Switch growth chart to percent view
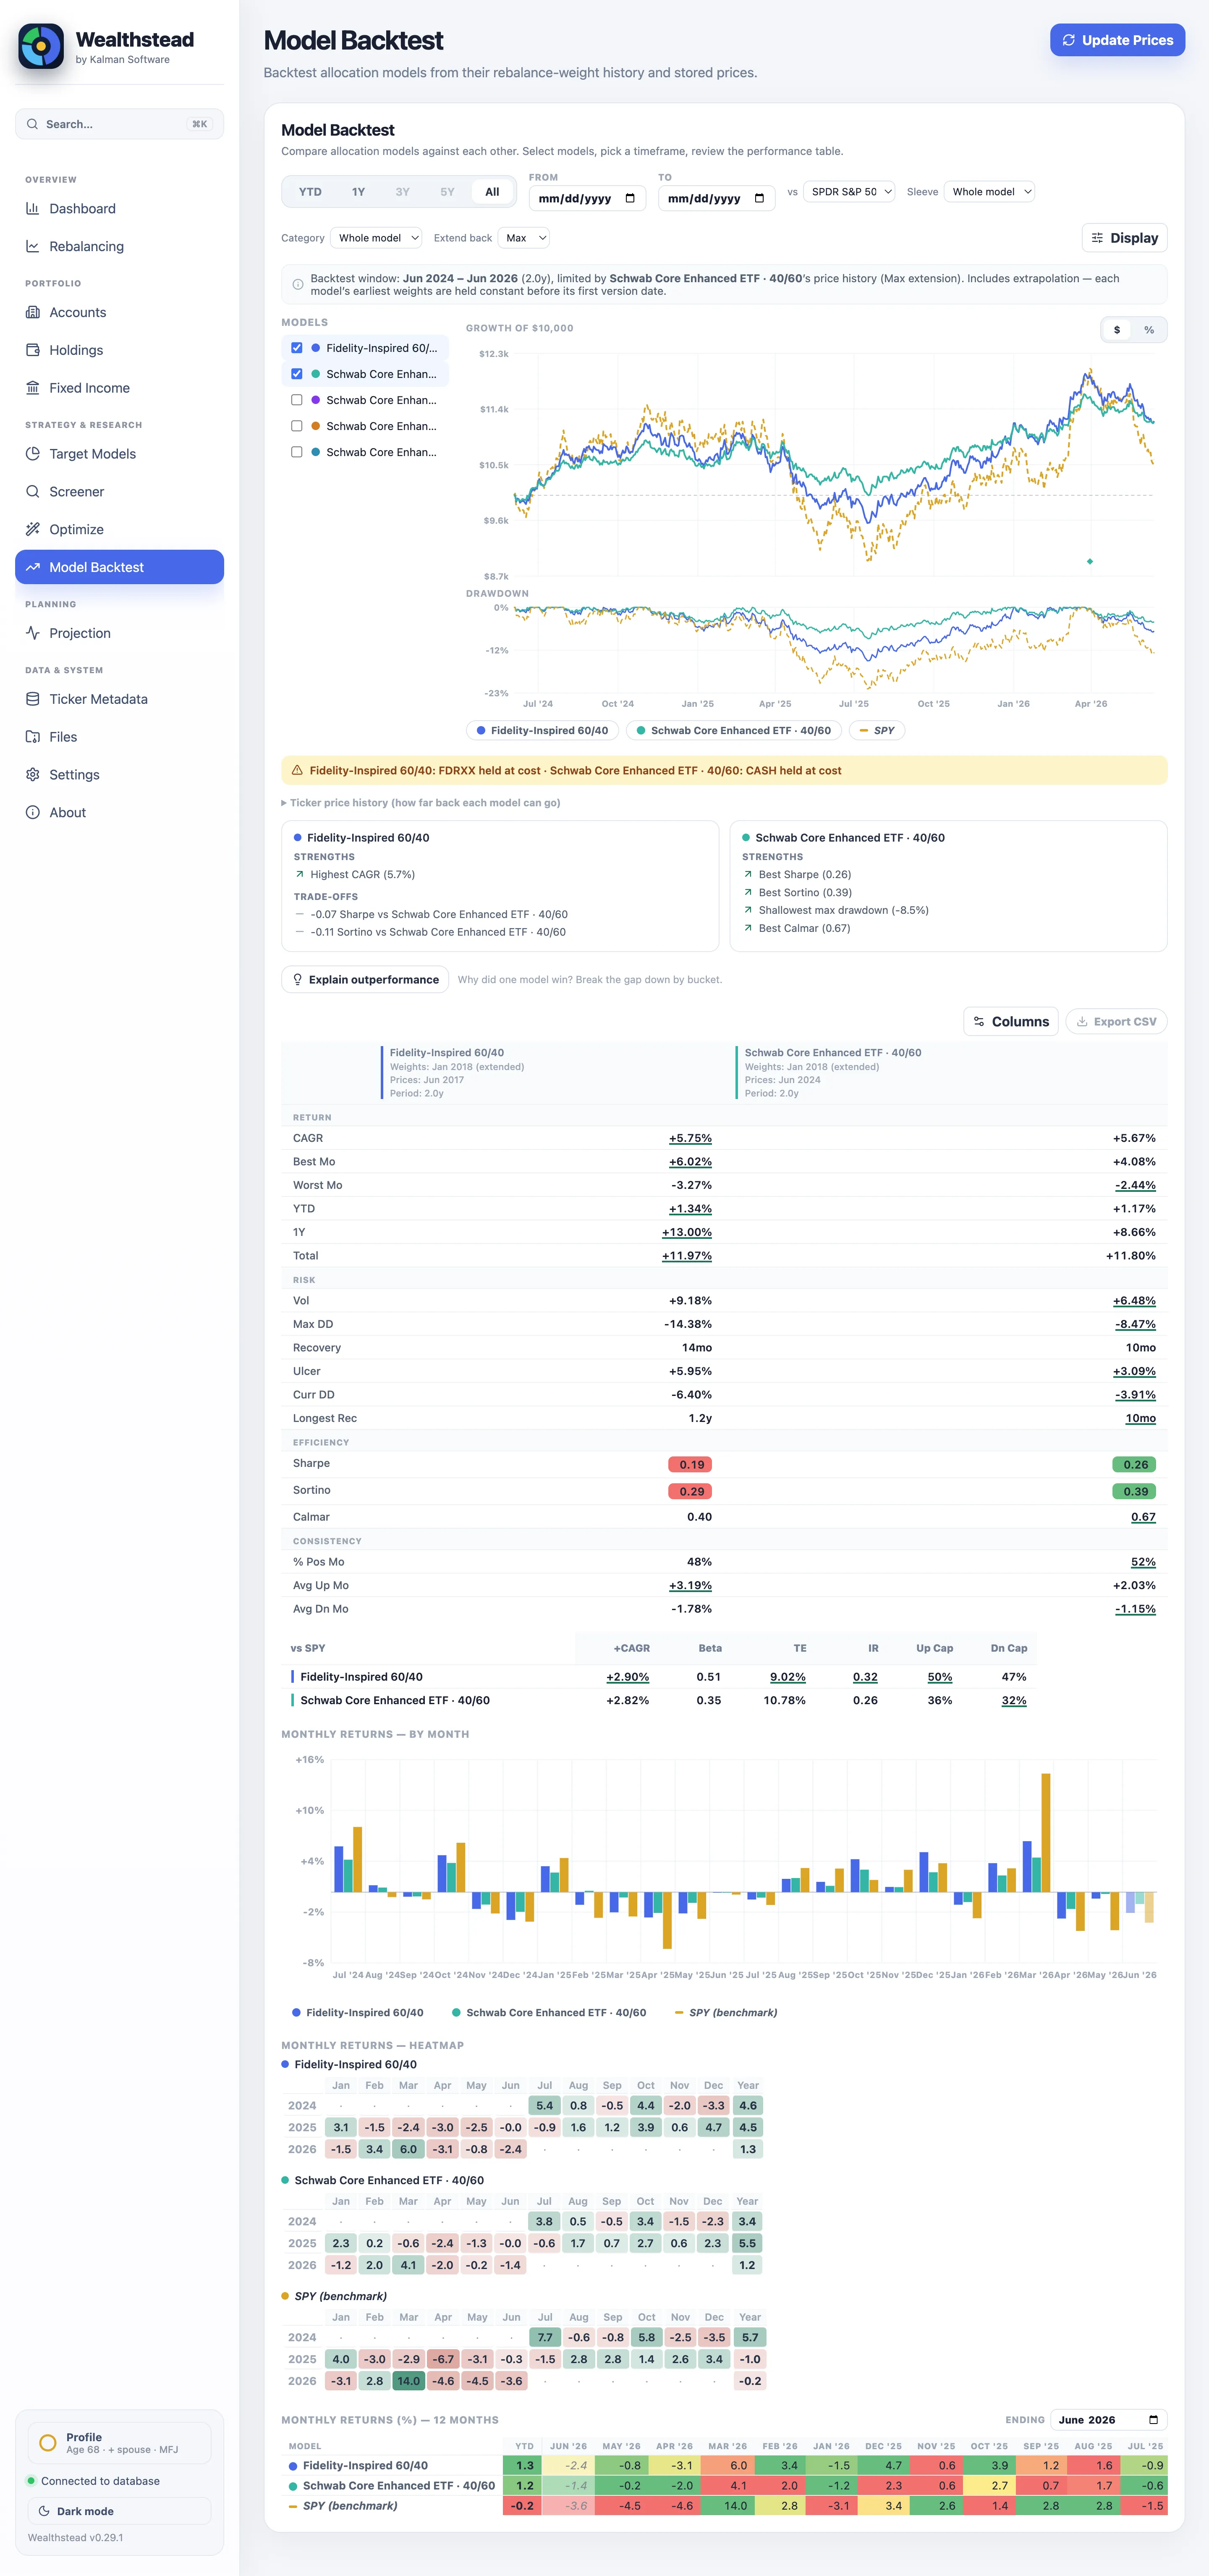 pyautogui.click(x=1149, y=330)
